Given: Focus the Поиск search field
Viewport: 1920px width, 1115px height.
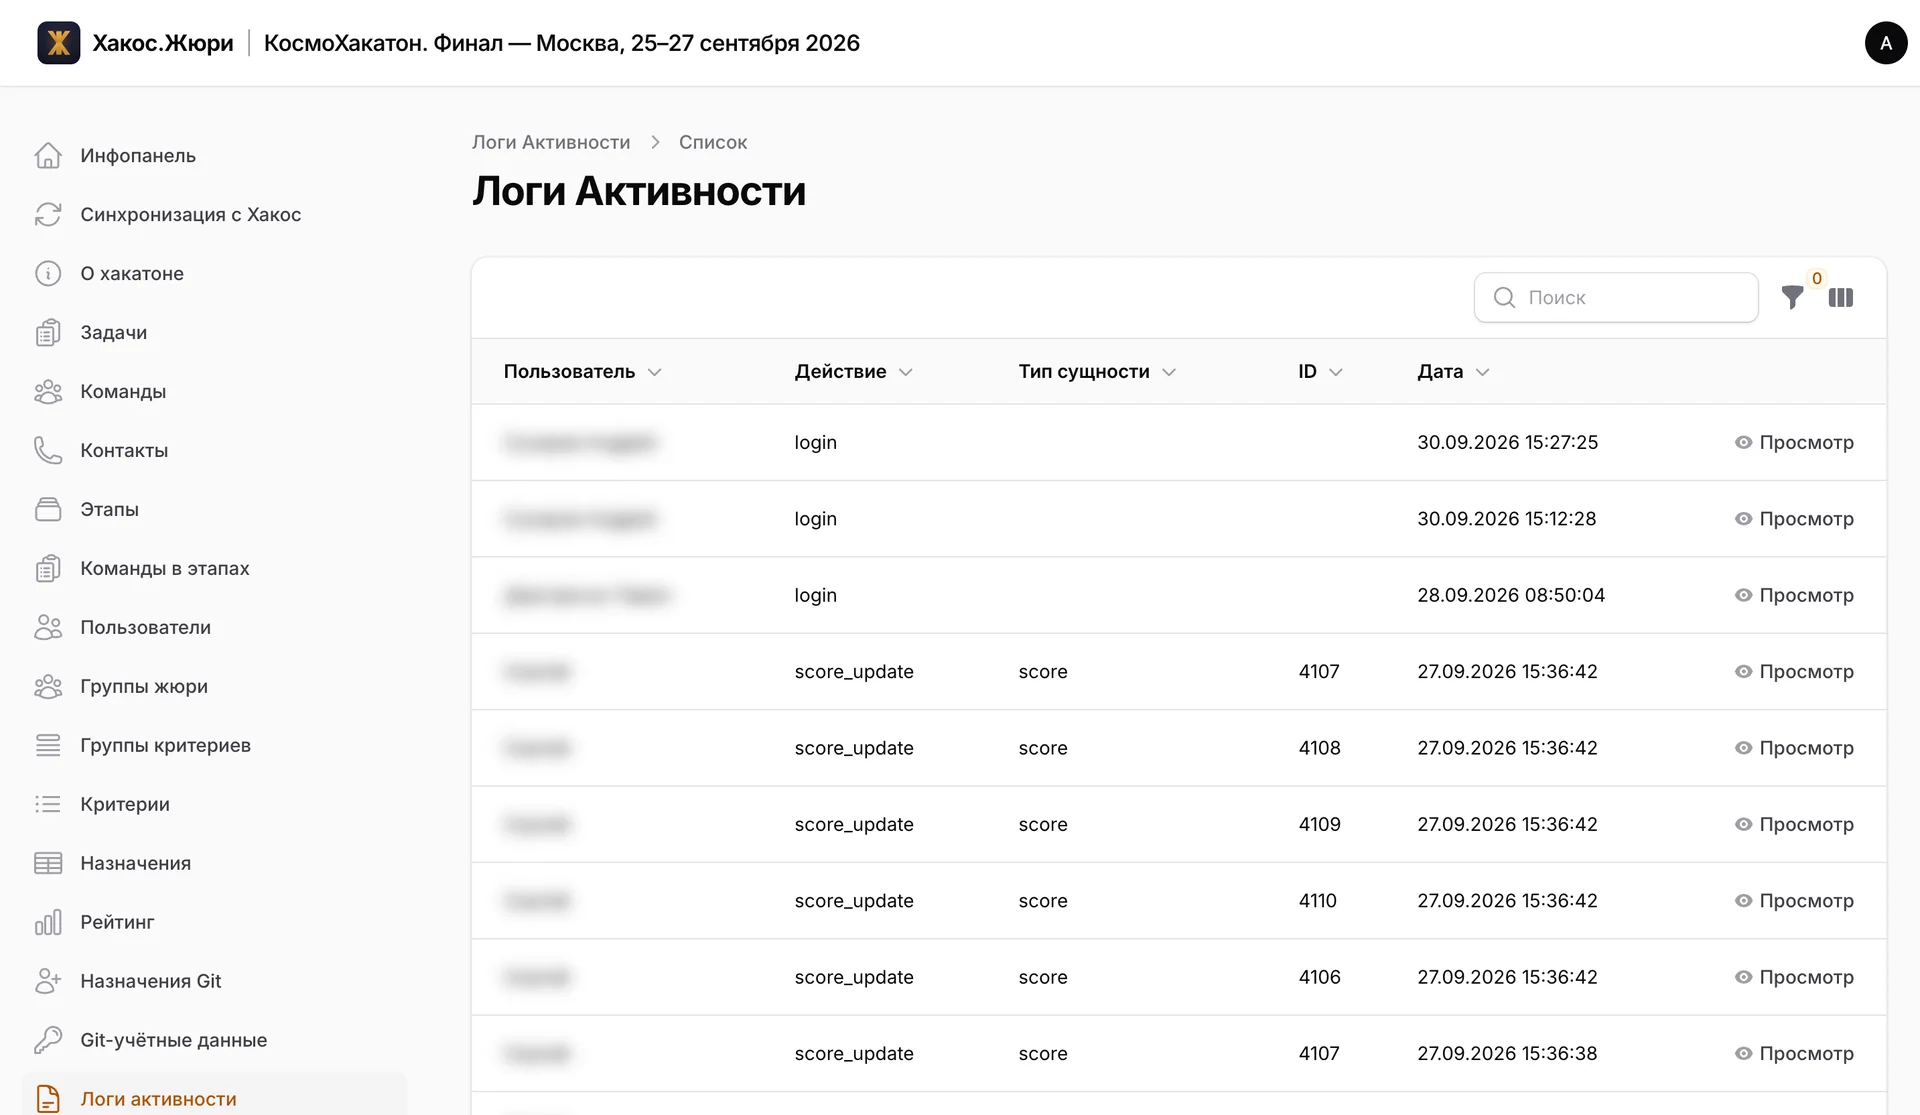Looking at the screenshot, I should [x=1616, y=297].
